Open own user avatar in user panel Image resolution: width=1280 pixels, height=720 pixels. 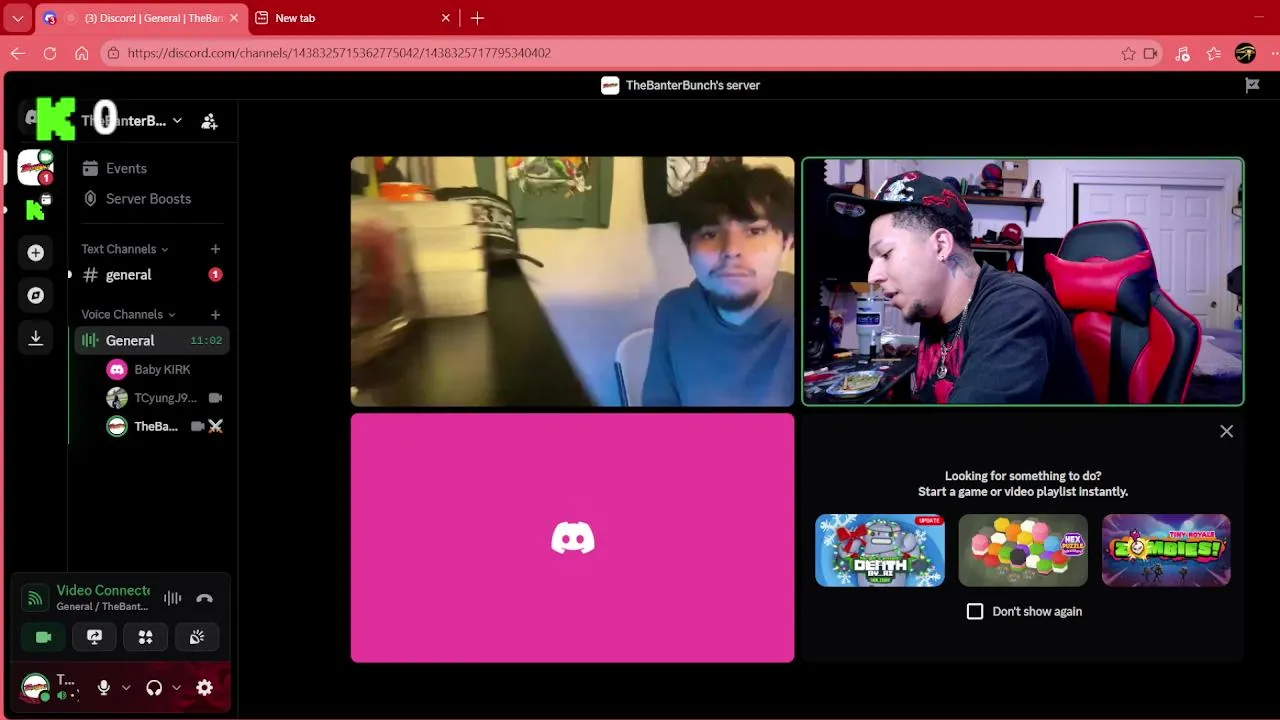36,688
